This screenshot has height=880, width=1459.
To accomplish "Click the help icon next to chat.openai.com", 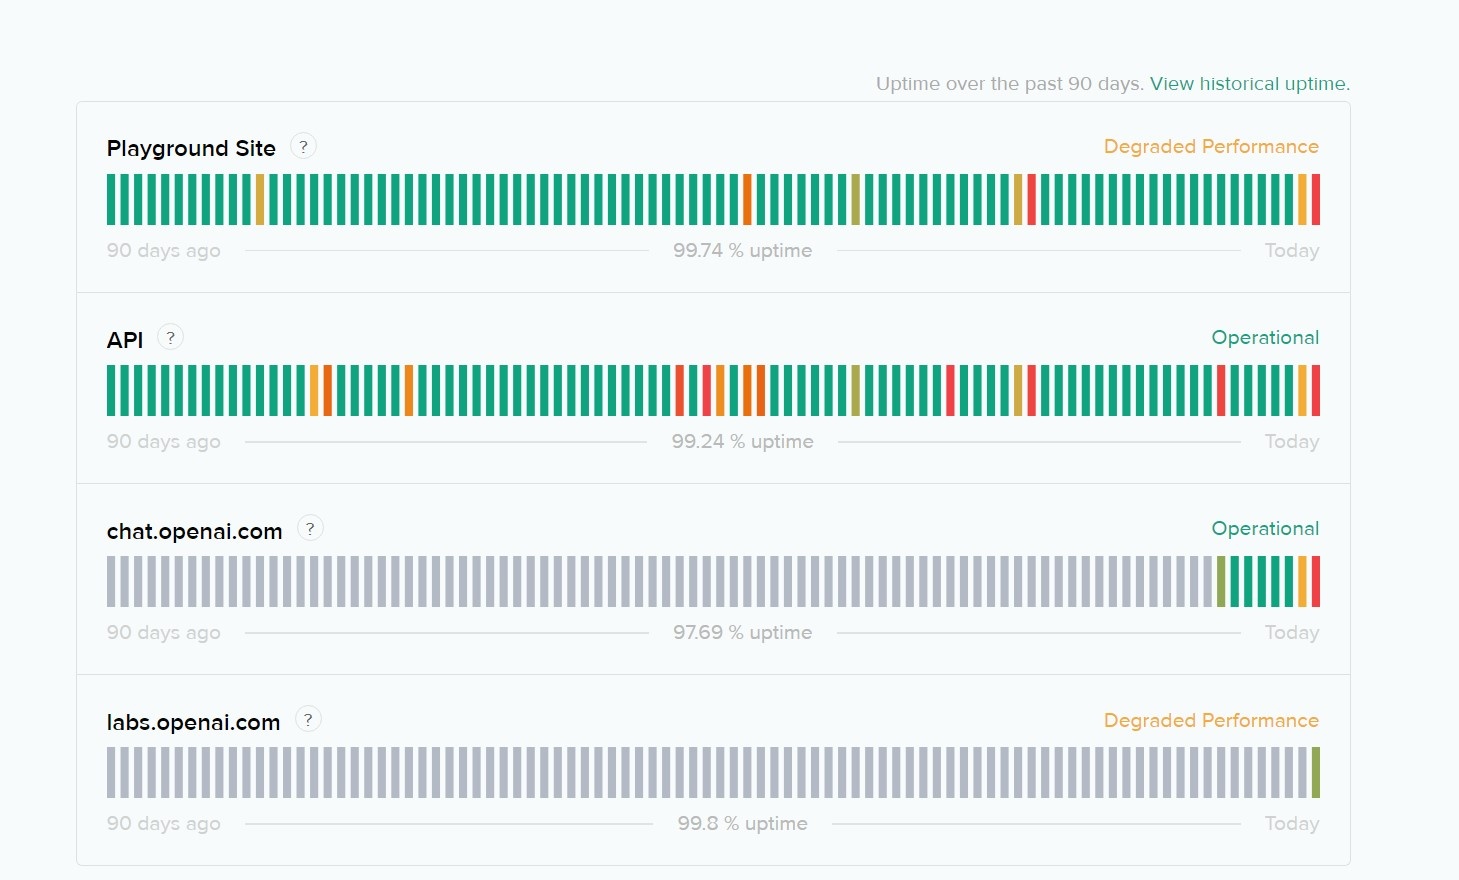I will (310, 529).
